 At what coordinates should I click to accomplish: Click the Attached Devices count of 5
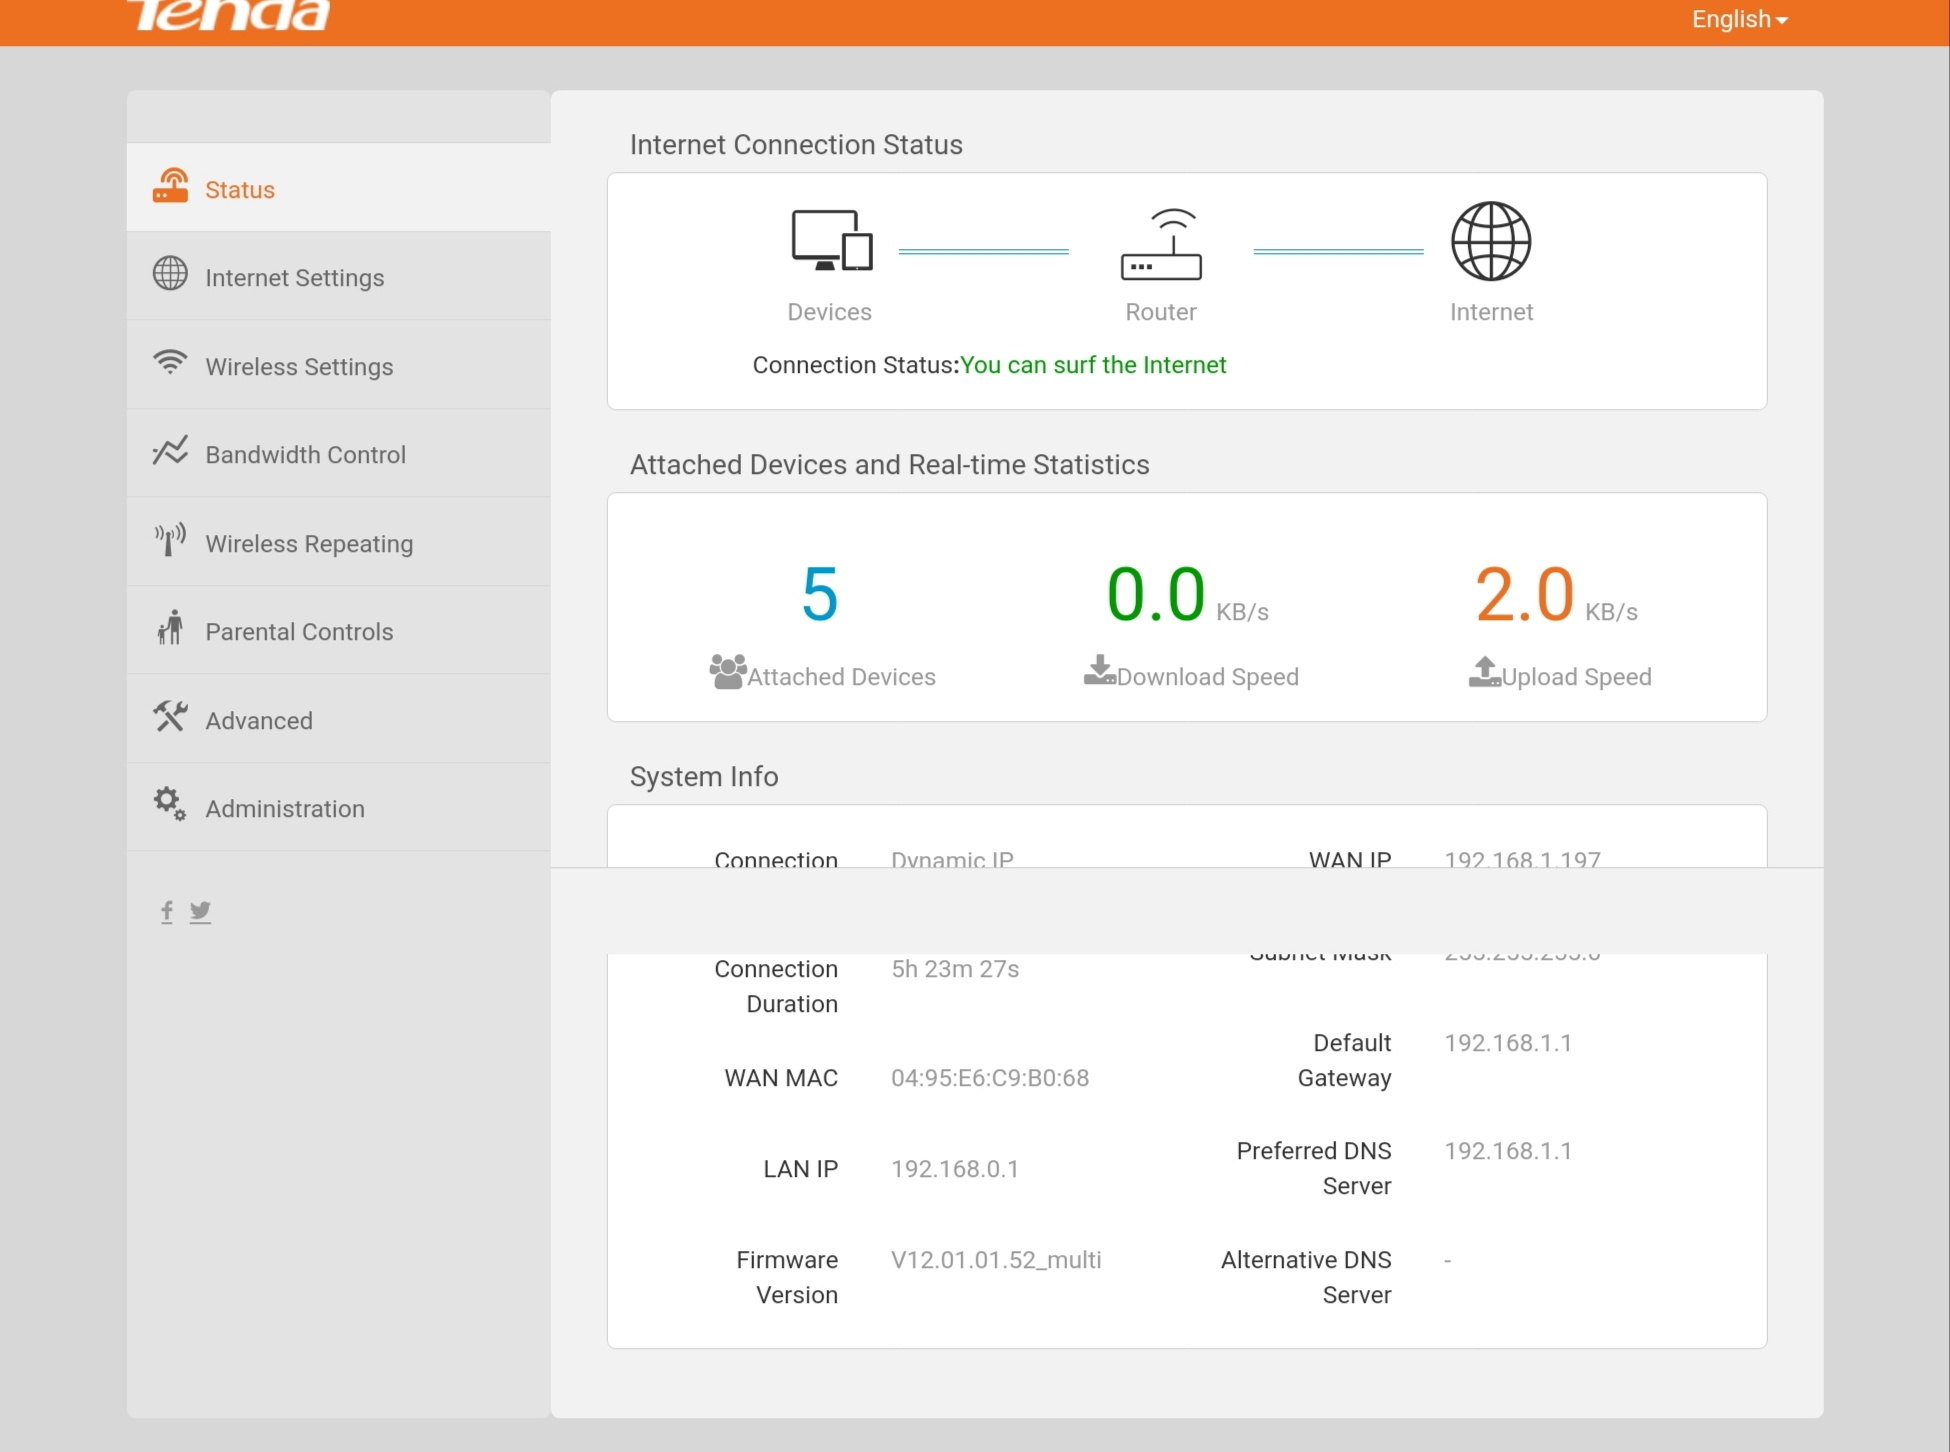coord(820,594)
